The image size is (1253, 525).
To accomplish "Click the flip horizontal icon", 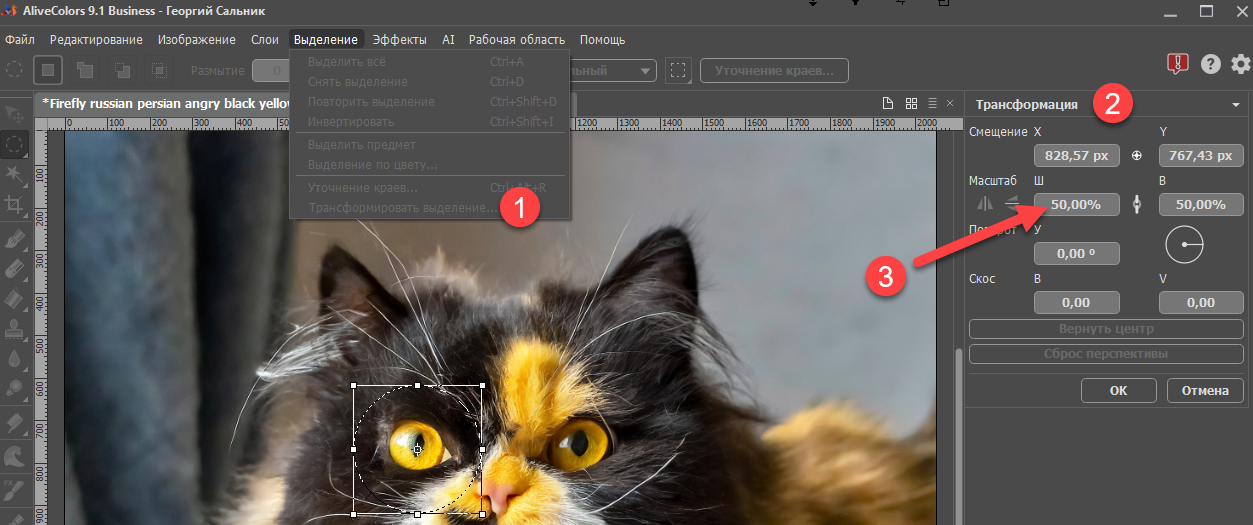I will pyautogui.click(x=985, y=204).
